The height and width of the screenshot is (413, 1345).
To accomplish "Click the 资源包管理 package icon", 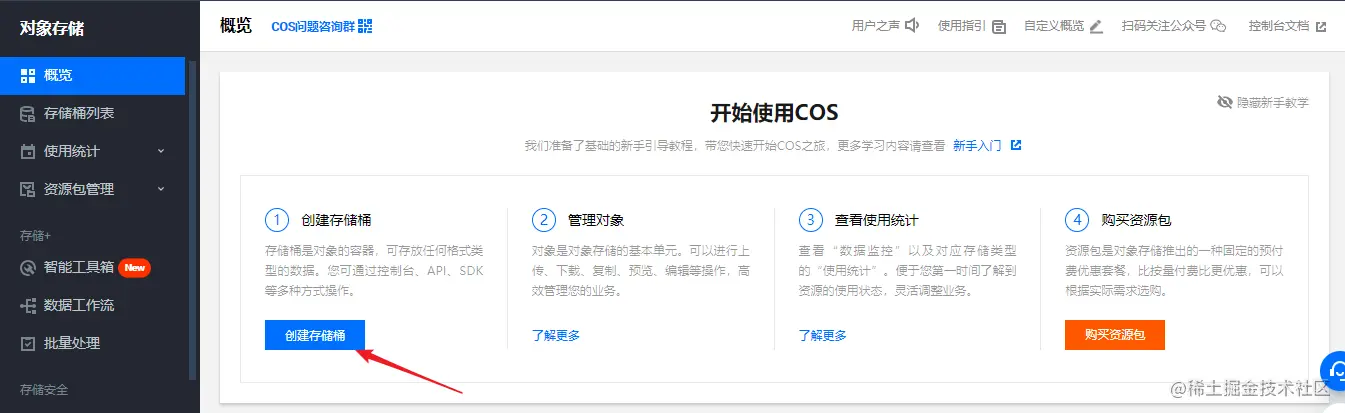I will tap(28, 189).
